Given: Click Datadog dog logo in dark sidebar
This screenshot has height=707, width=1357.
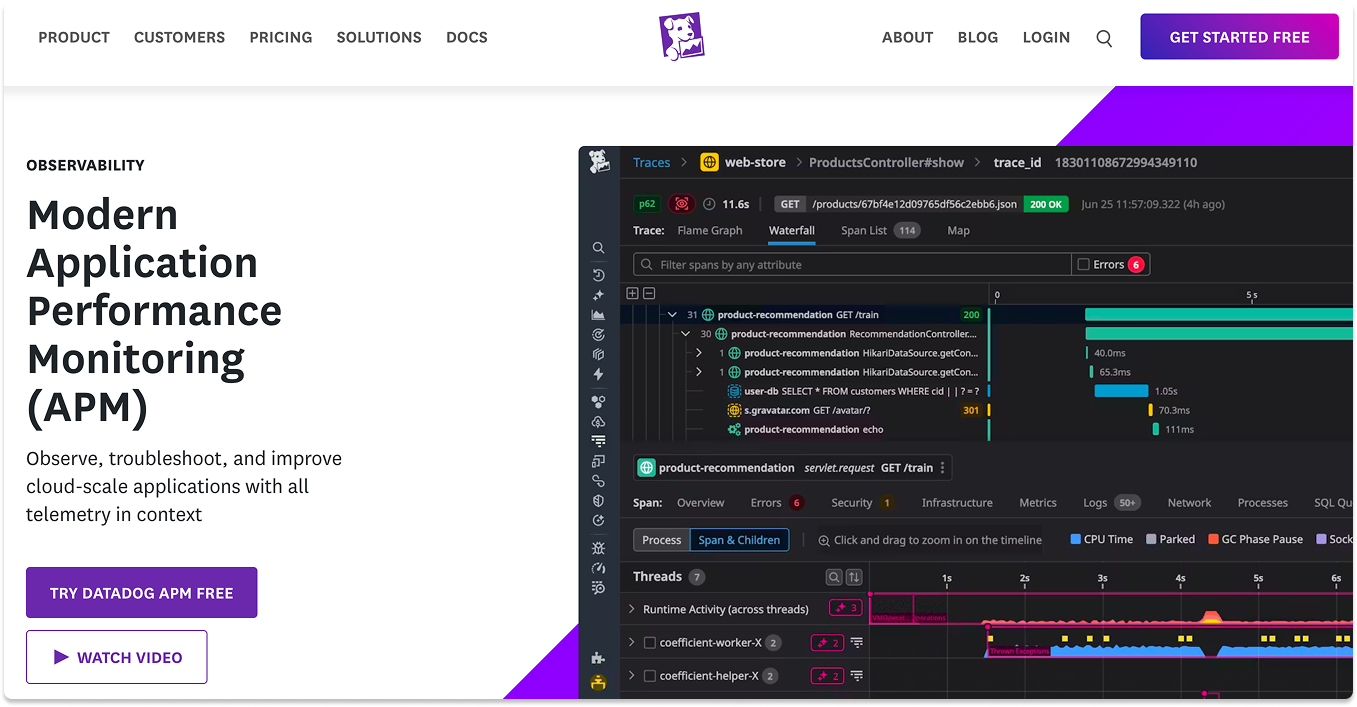Looking at the screenshot, I should [x=599, y=162].
